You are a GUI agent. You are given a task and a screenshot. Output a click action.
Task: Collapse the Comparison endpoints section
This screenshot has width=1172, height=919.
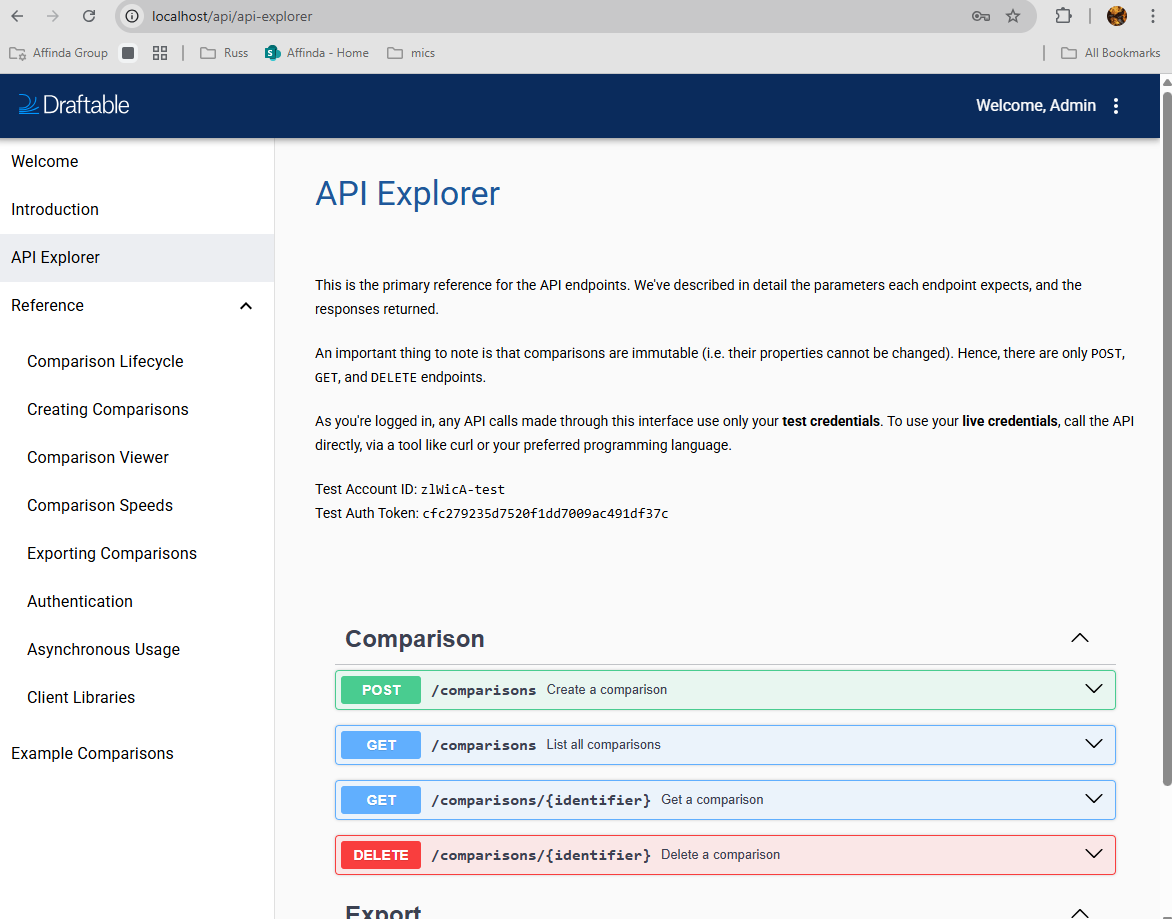1079,638
